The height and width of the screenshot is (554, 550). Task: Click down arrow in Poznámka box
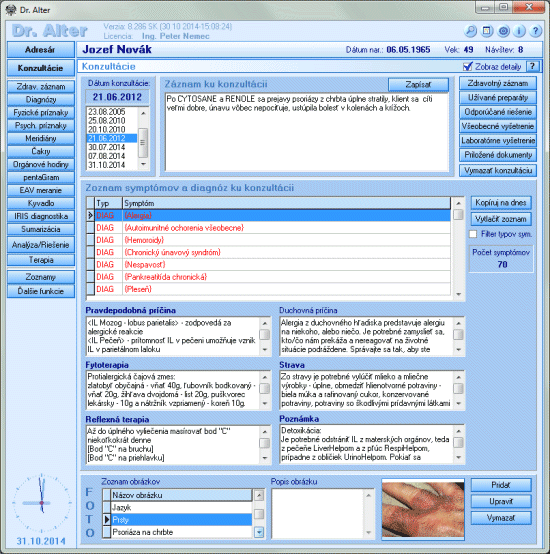click(459, 458)
